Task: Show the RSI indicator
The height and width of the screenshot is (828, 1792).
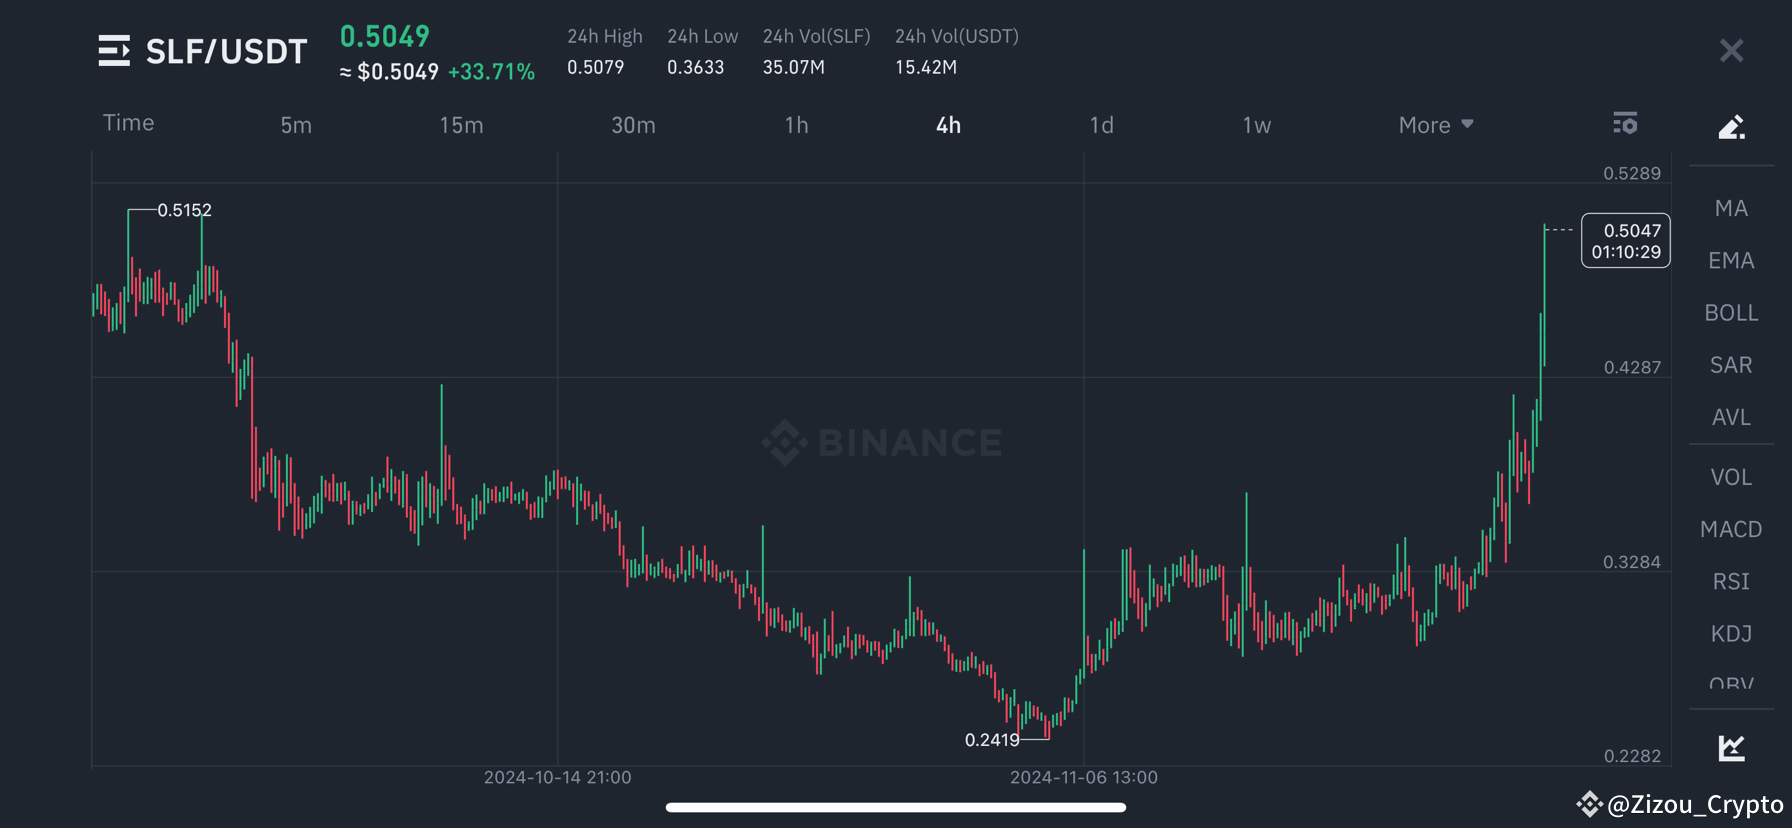Action: pyautogui.click(x=1731, y=581)
